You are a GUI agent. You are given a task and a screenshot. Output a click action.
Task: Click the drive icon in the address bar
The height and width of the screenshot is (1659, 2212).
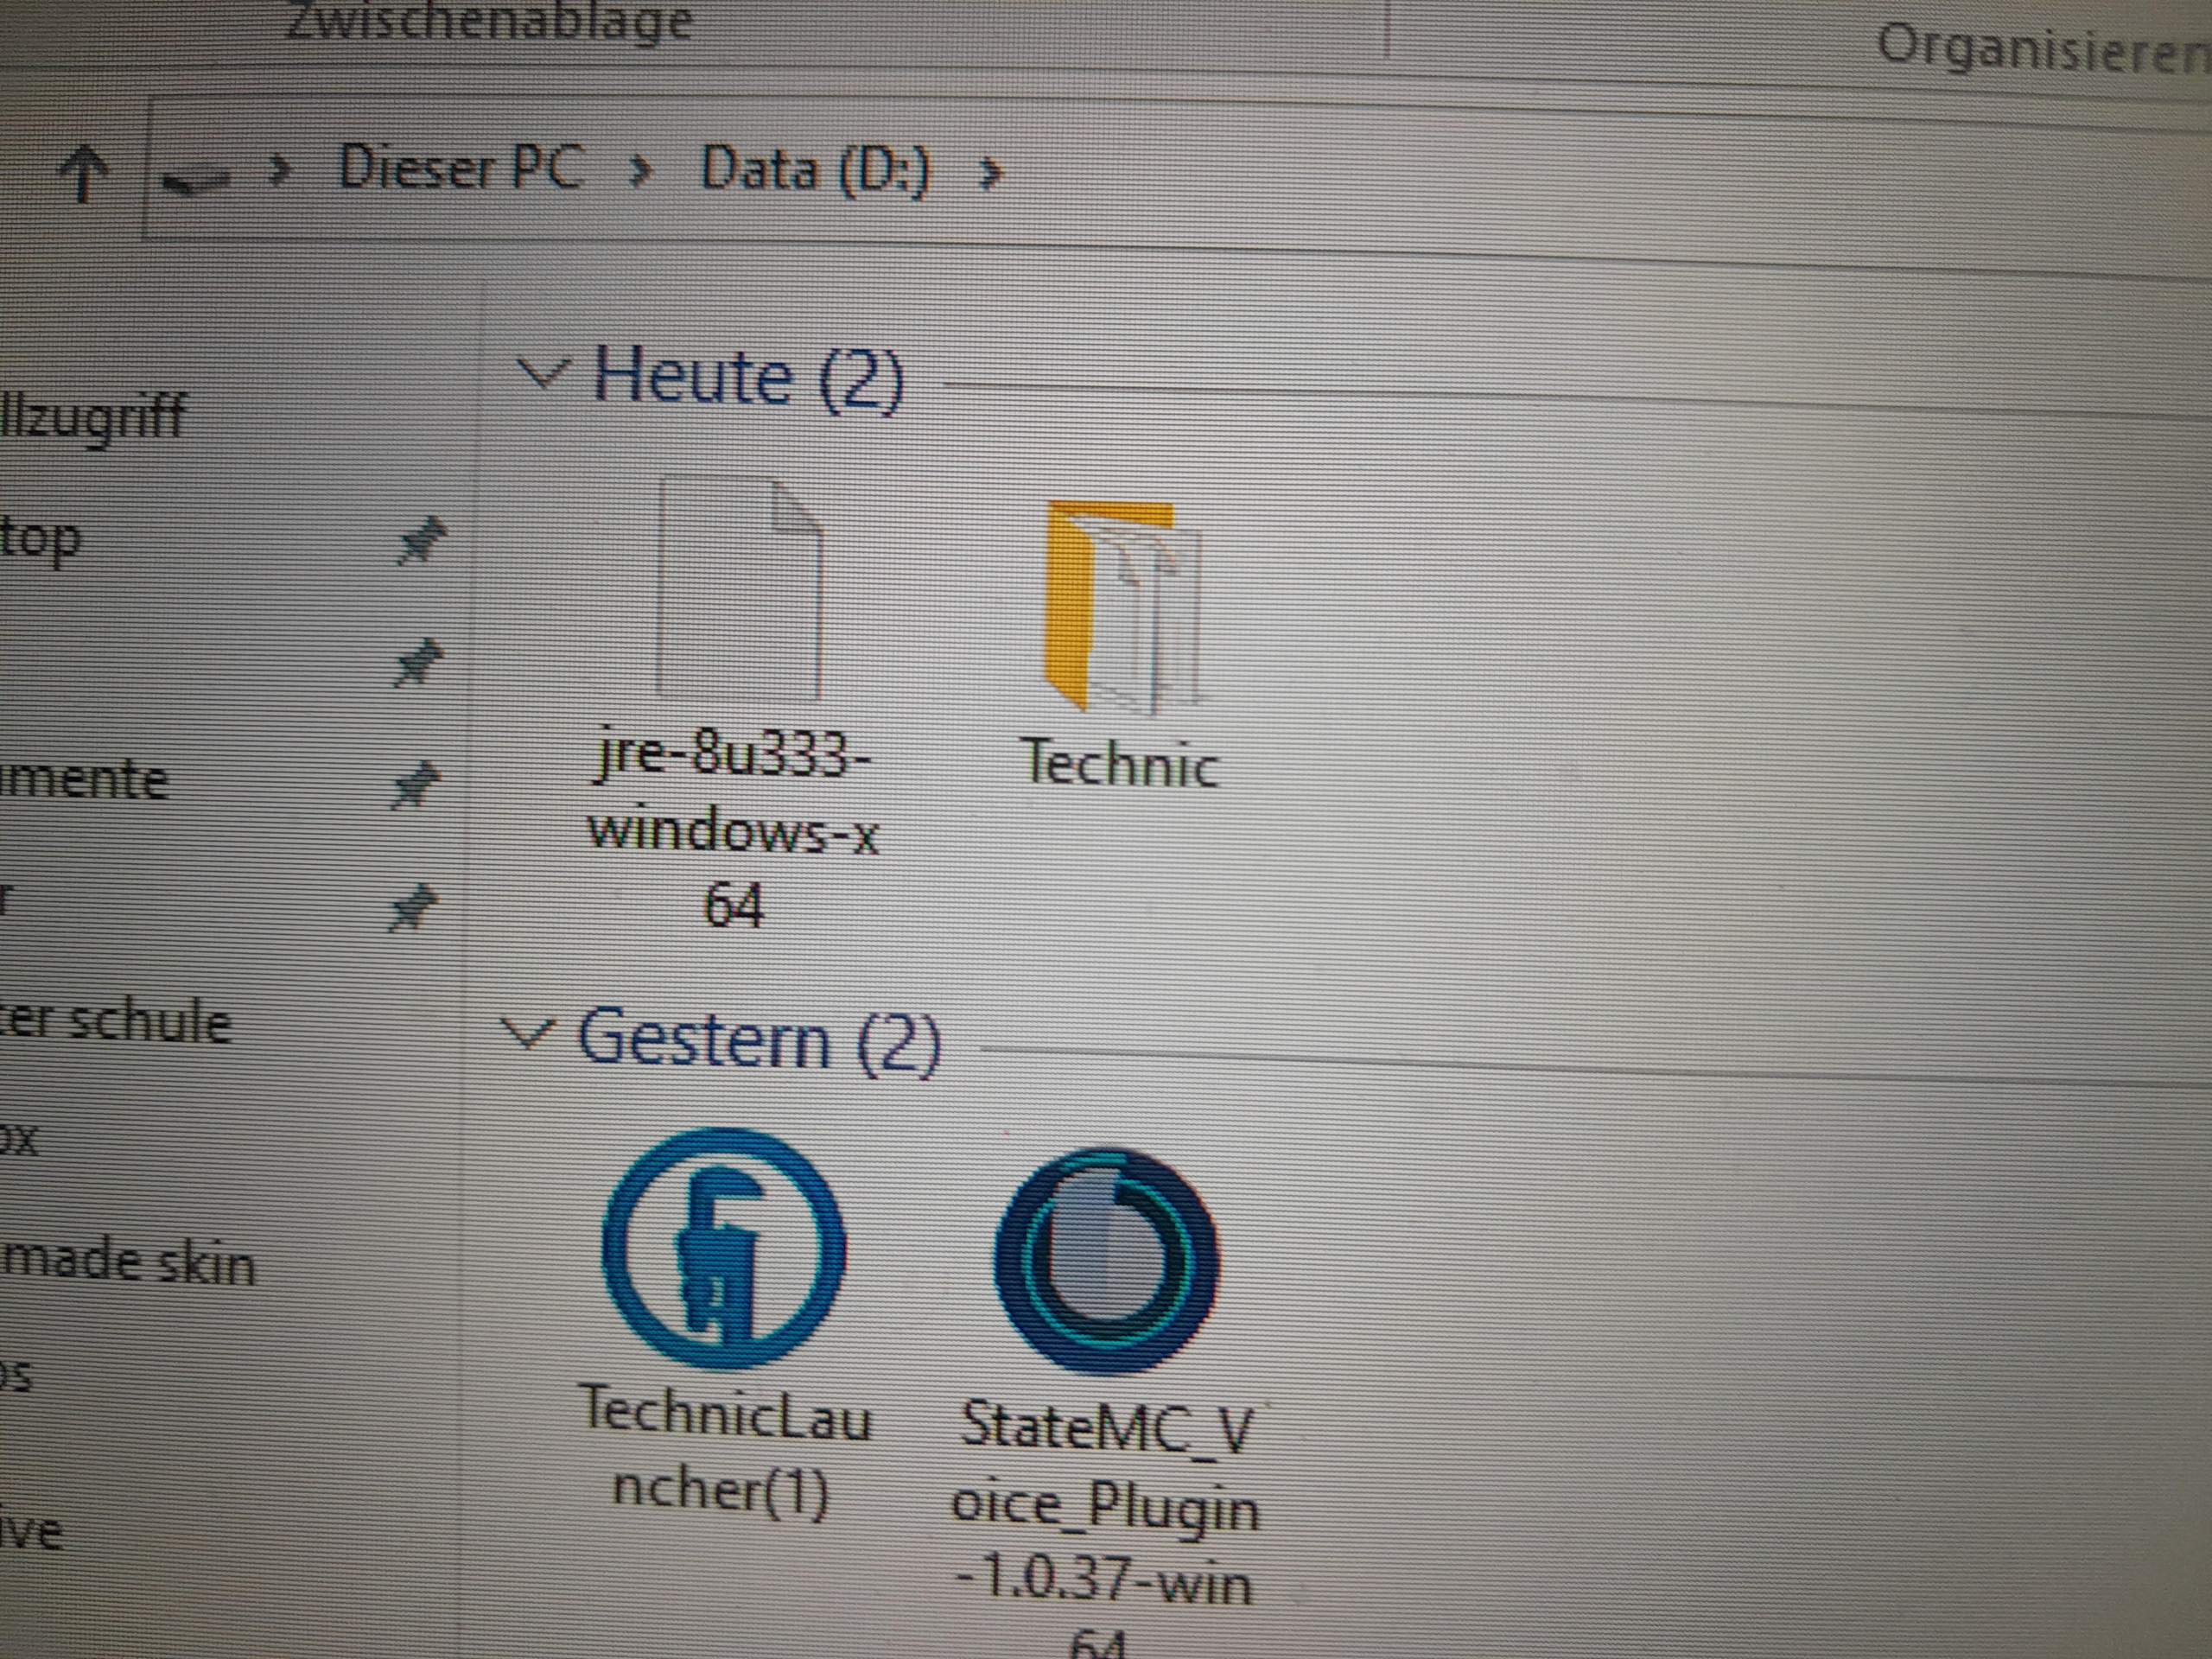195,179
